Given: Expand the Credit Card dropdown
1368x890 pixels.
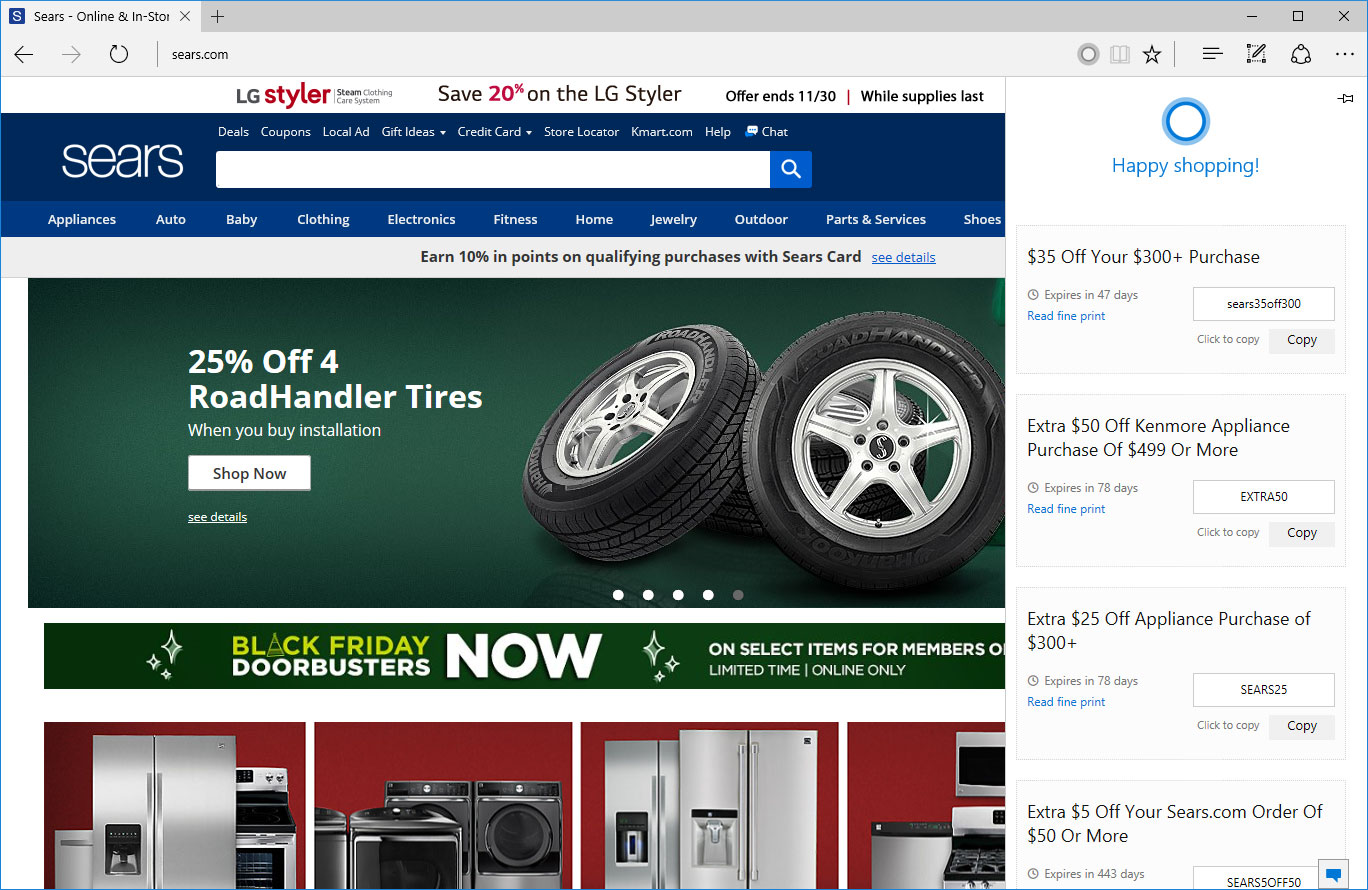Looking at the screenshot, I should tap(495, 131).
